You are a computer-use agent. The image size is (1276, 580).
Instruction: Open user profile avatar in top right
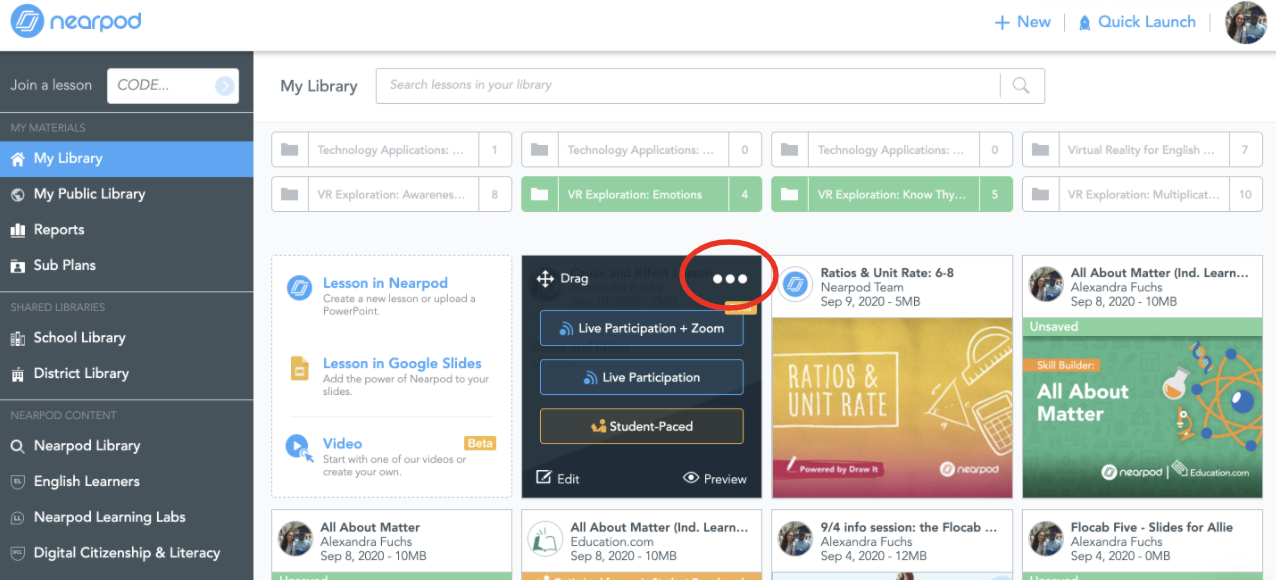pos(1245,23)
